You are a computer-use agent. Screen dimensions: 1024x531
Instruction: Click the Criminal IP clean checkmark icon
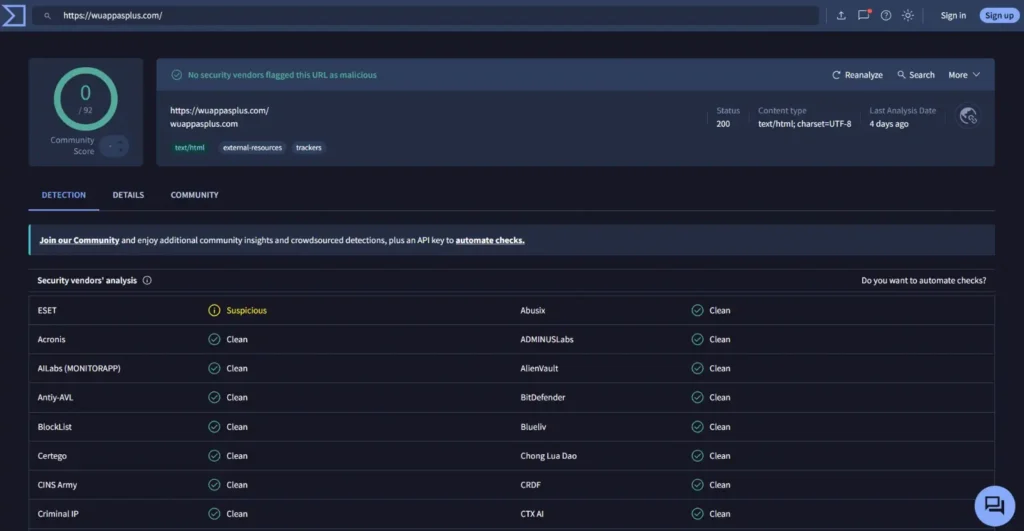(x=214, y=514)
